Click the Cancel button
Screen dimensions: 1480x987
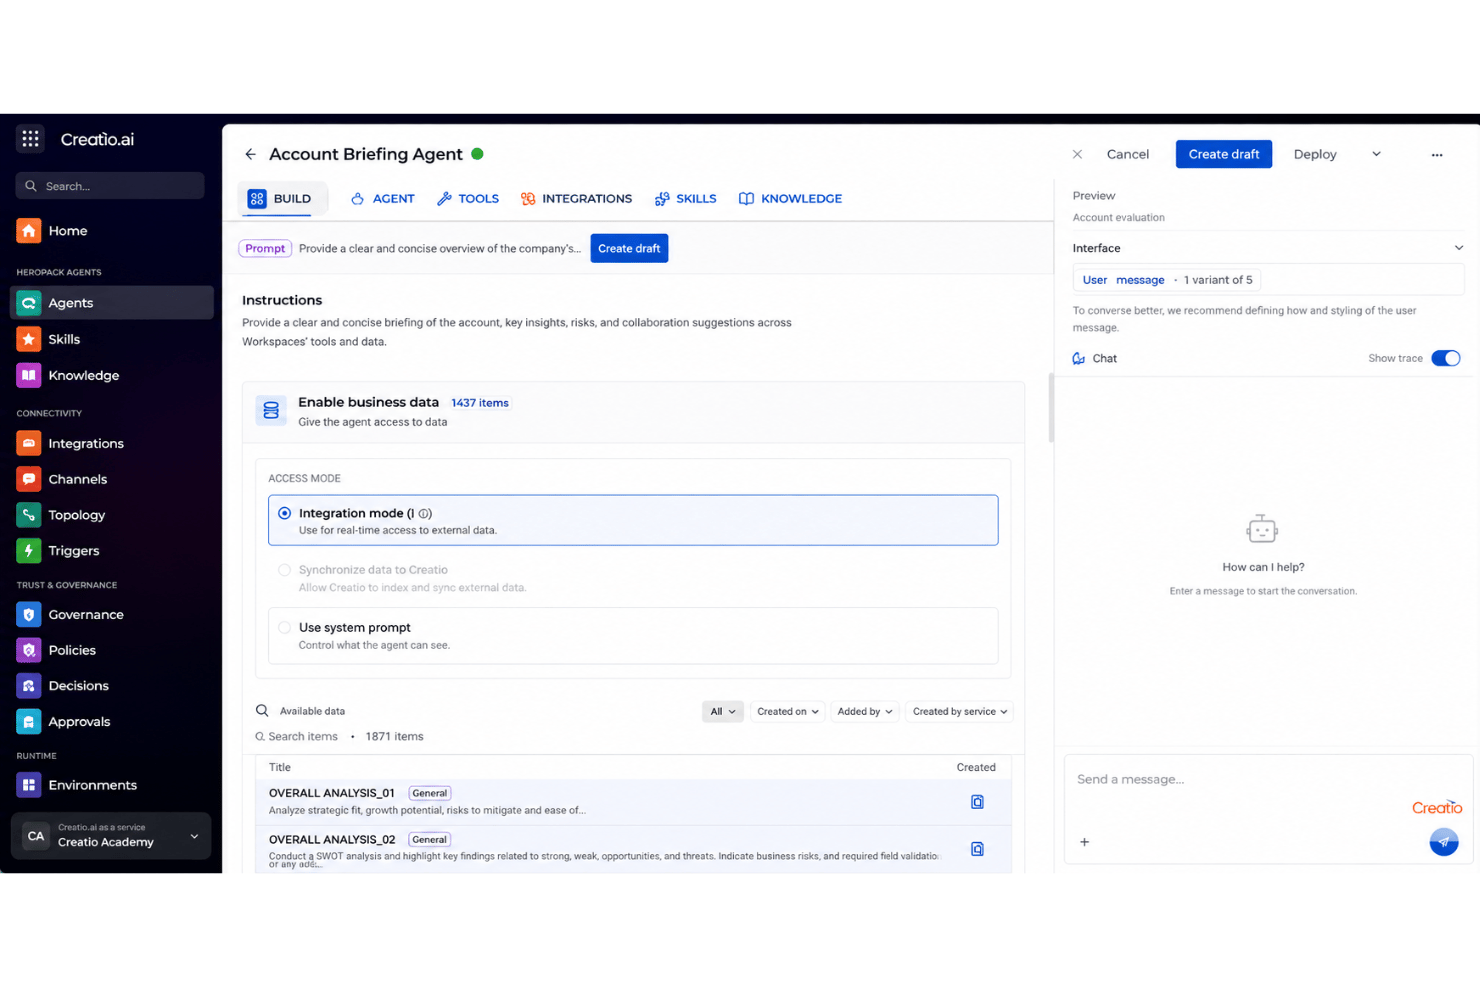coord(1127,154)
